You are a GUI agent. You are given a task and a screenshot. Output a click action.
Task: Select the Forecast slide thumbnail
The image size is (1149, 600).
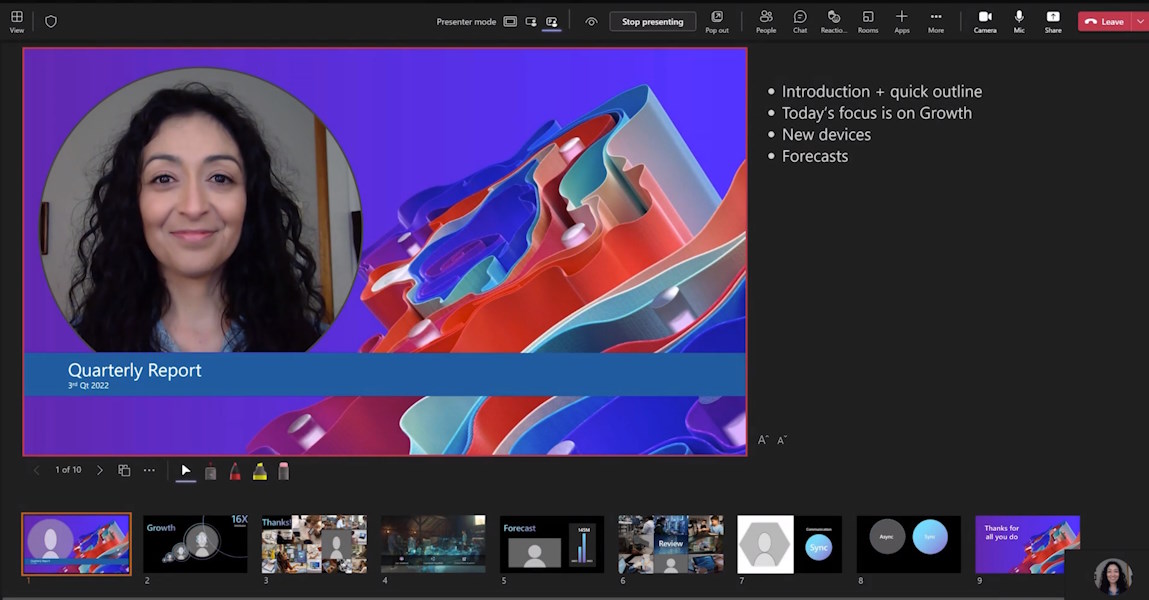[x=551, y=543]
